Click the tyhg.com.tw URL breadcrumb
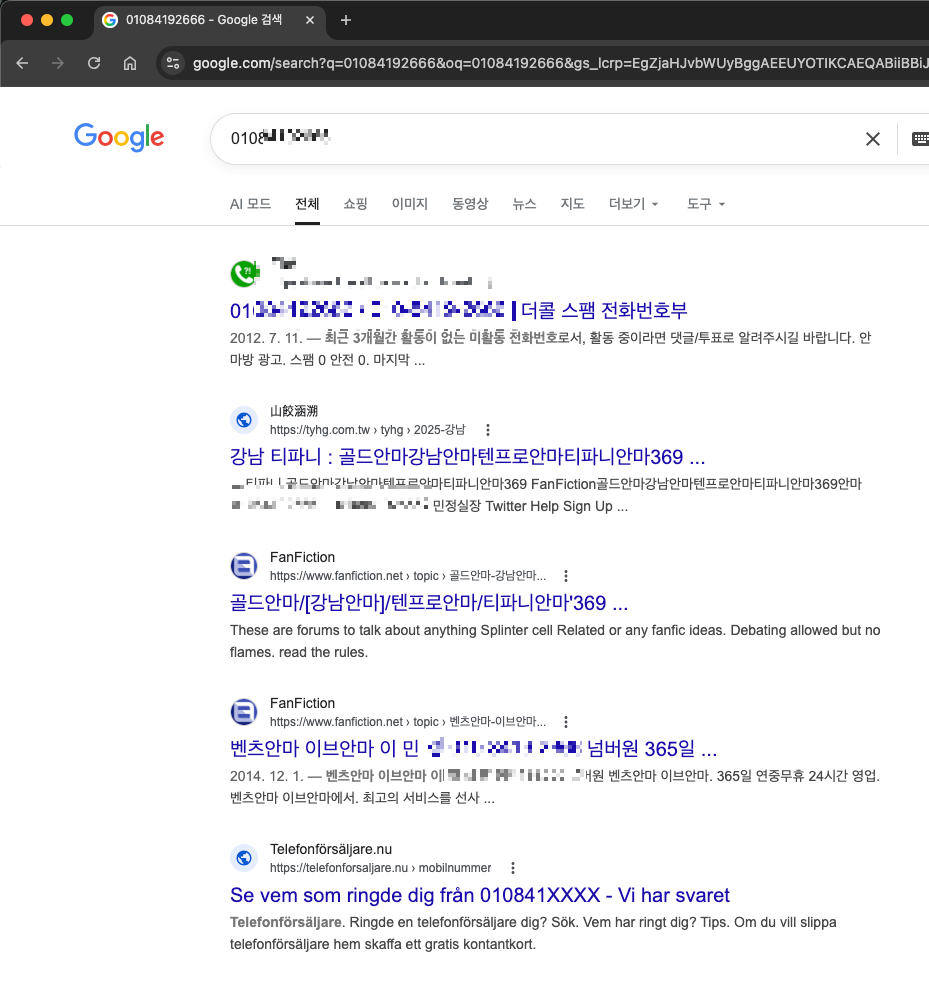 pyautogui.click(x=367, y=430)
